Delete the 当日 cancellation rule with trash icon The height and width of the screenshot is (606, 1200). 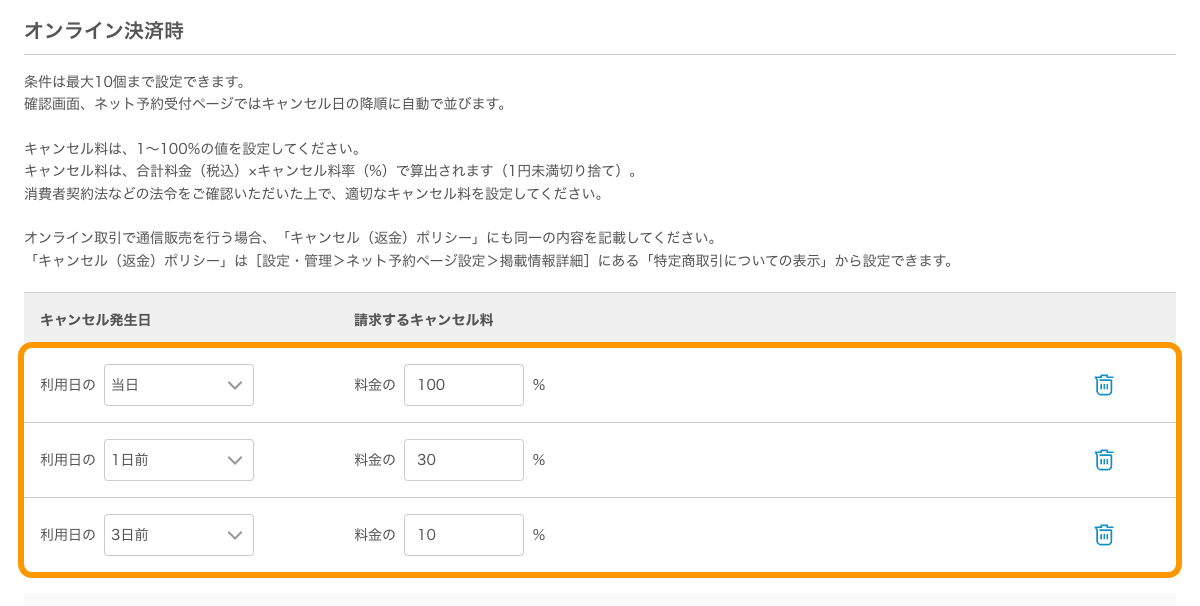pos(1104,385)
